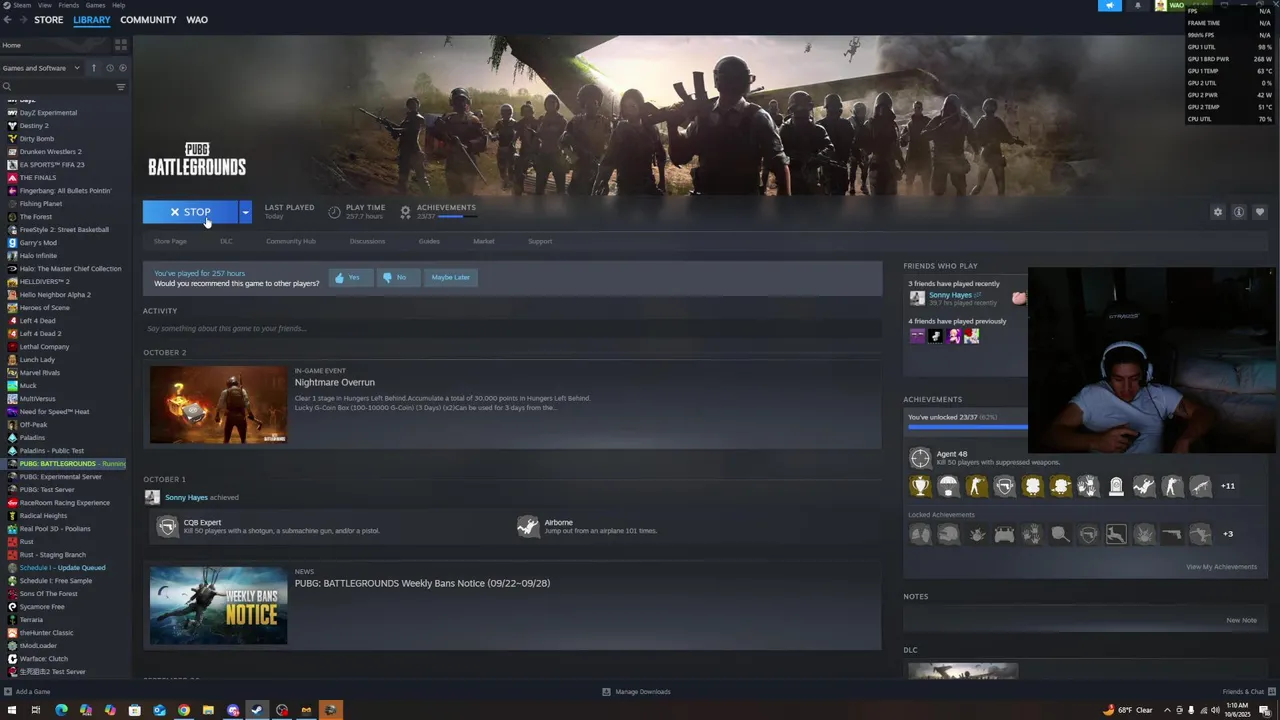Click the unlocked 23/37 achievements progress bar
The image size is (1280, 720).
pyautogui.click(x=967, y=427)
